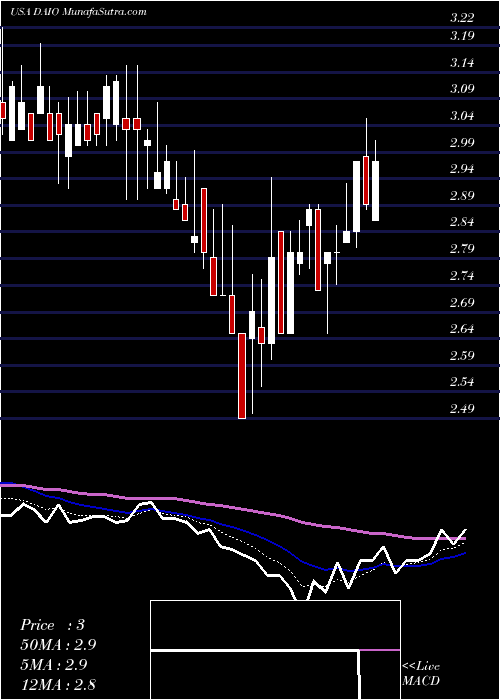The image size is (500, 700).
Task: Click the last white candle on the right
Action: point(375,191)
